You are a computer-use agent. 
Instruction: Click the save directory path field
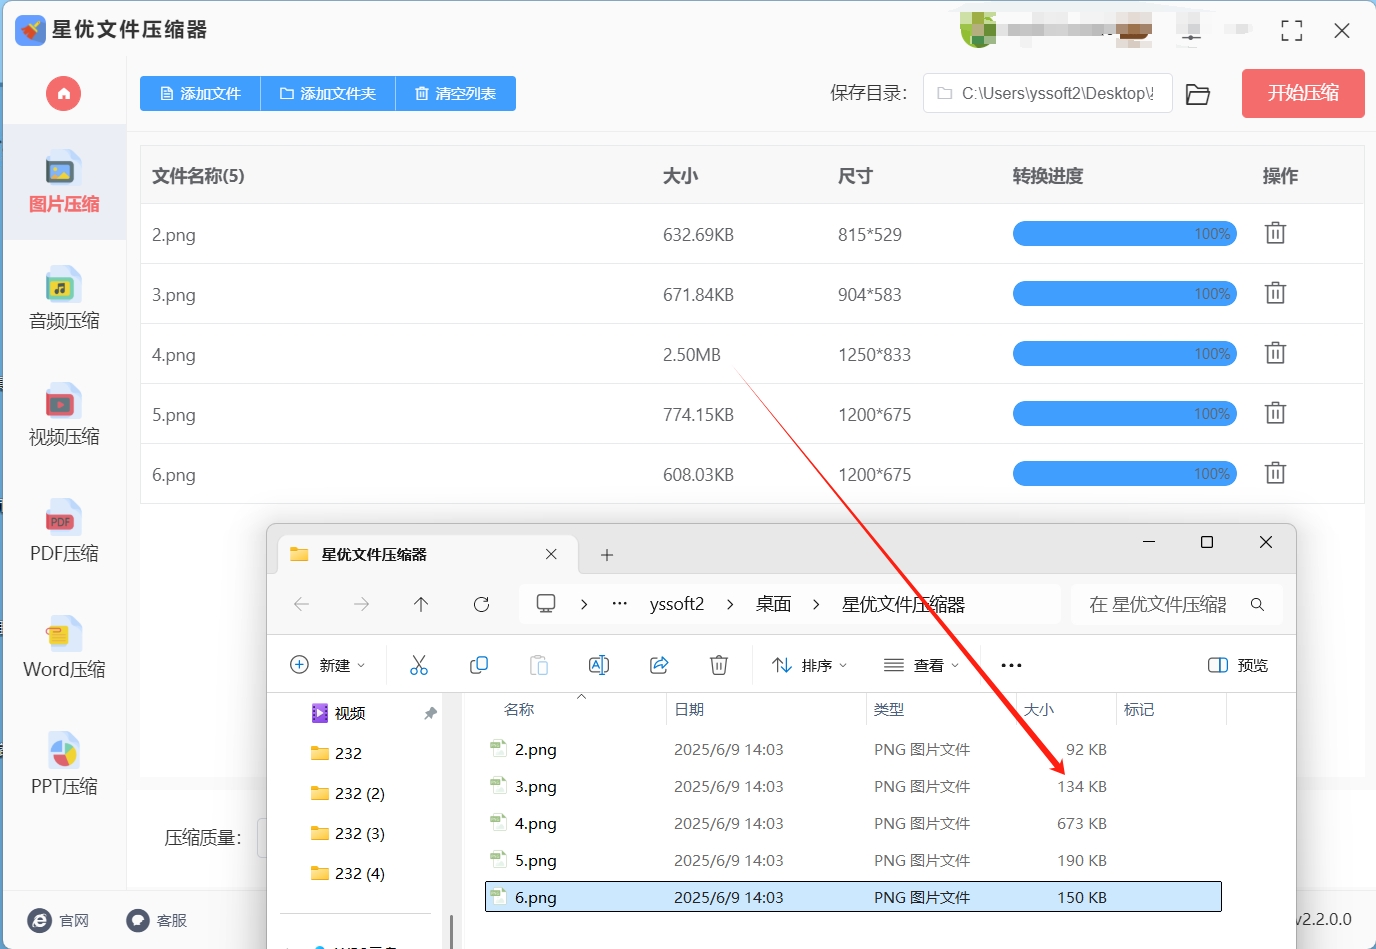click(1047, 93)
